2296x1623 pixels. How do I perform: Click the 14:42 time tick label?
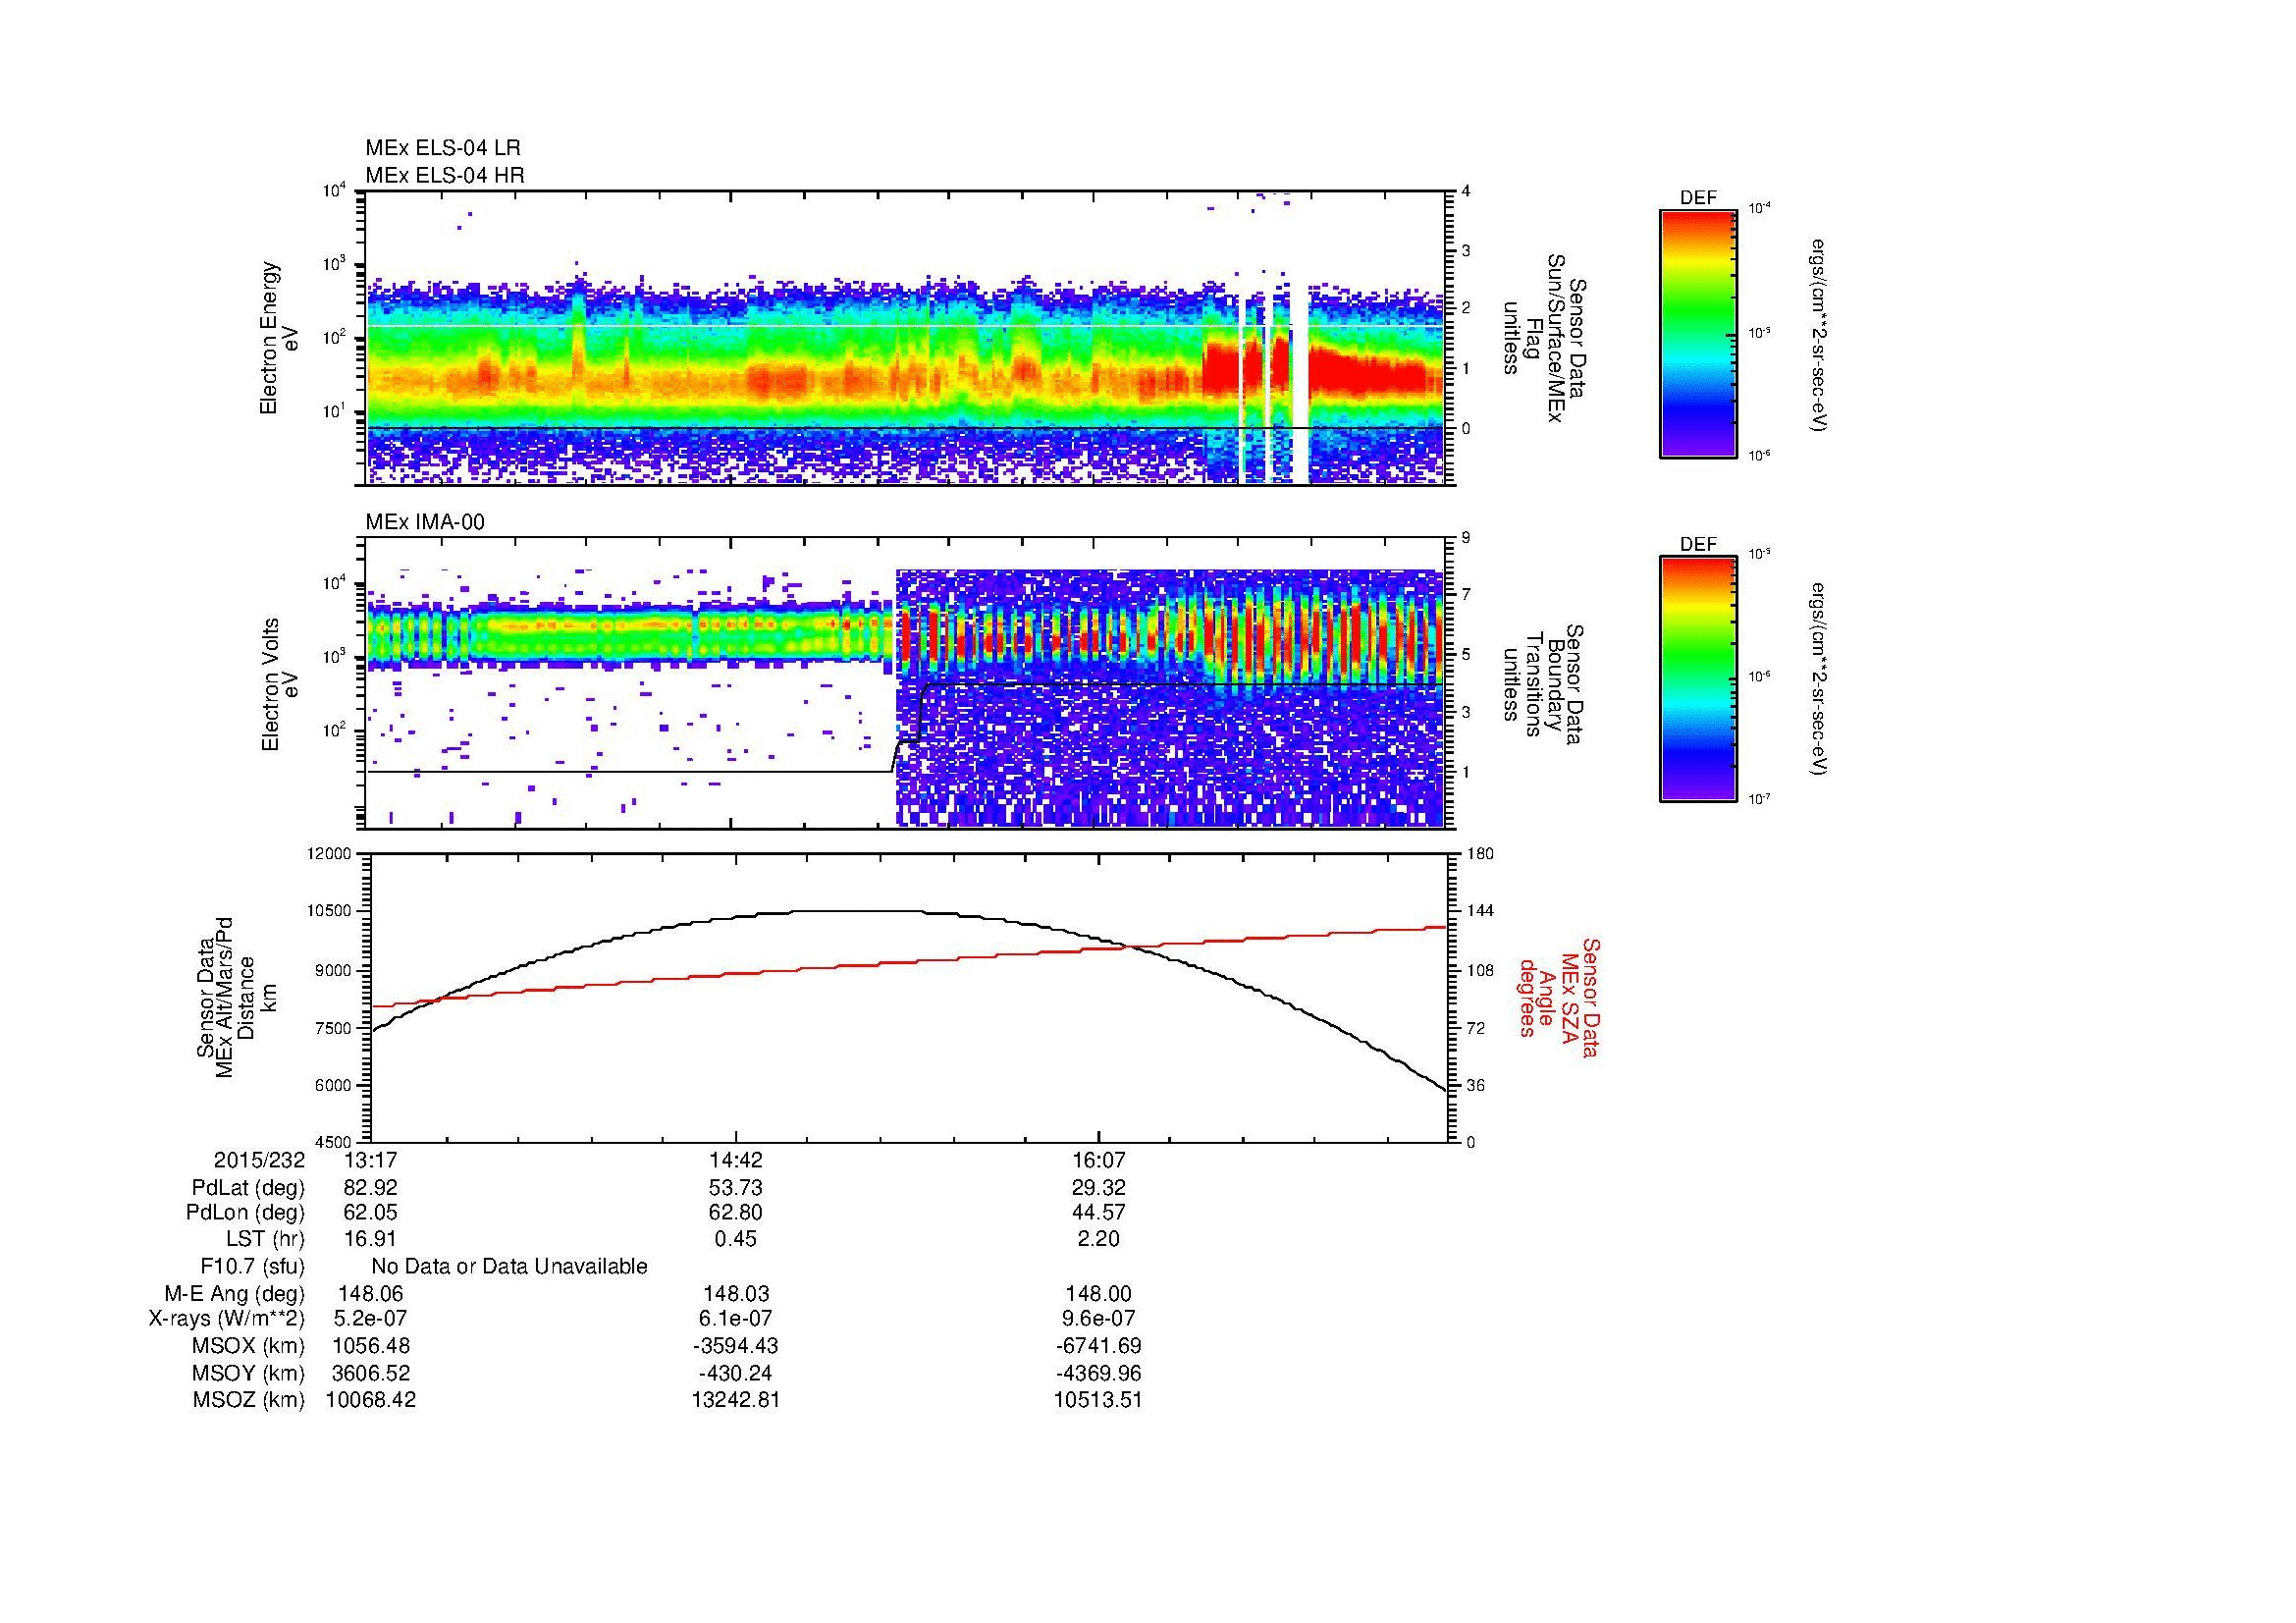[736, 1160]
